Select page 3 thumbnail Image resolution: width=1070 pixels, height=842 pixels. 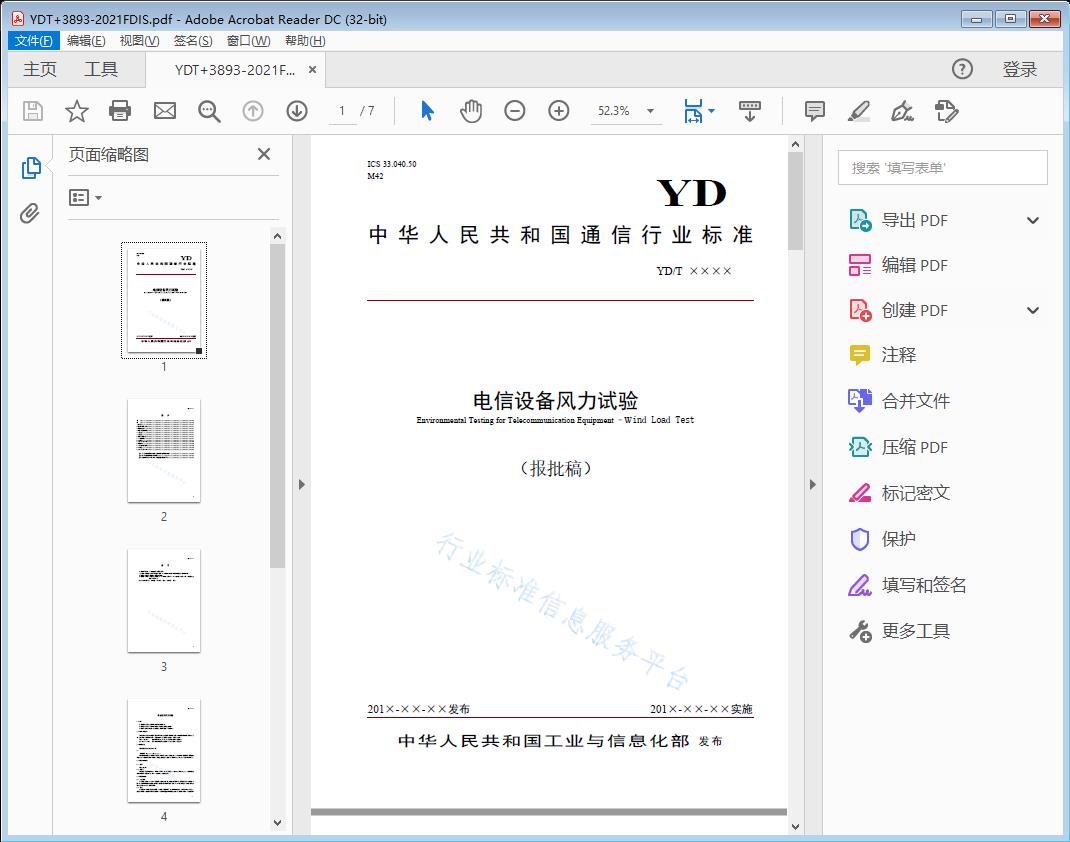164,600
